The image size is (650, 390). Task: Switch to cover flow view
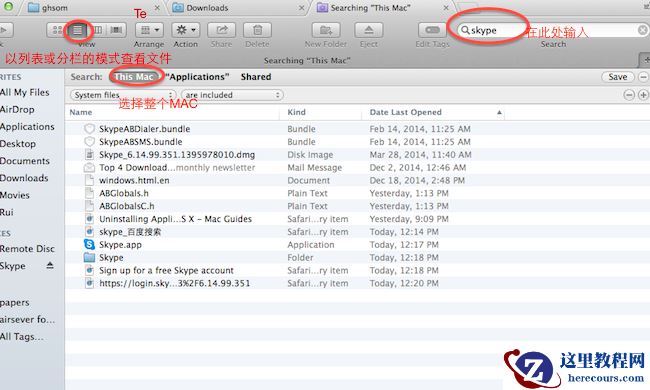click(117, 30)
